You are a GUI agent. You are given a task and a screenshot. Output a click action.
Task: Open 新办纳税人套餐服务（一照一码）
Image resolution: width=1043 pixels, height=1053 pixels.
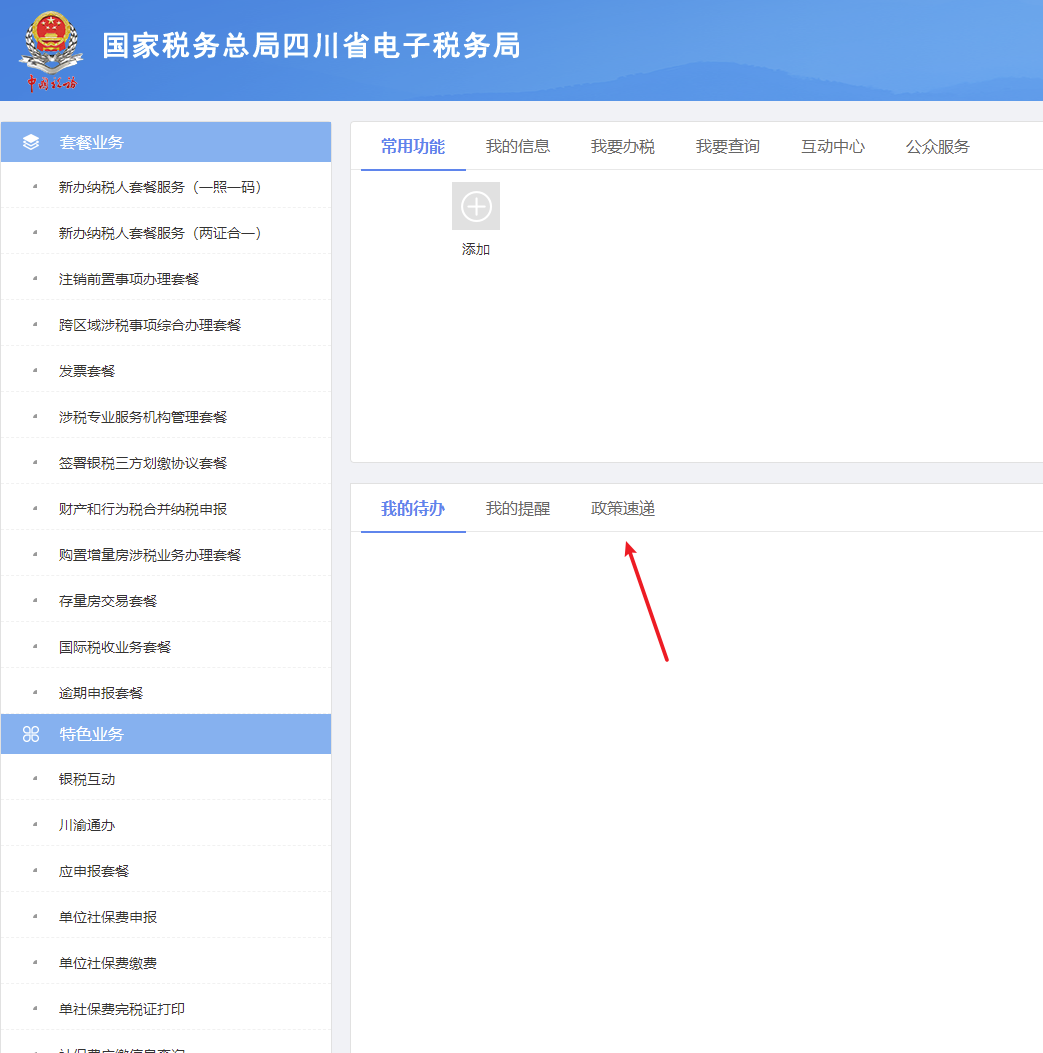(x=166, y=187)
